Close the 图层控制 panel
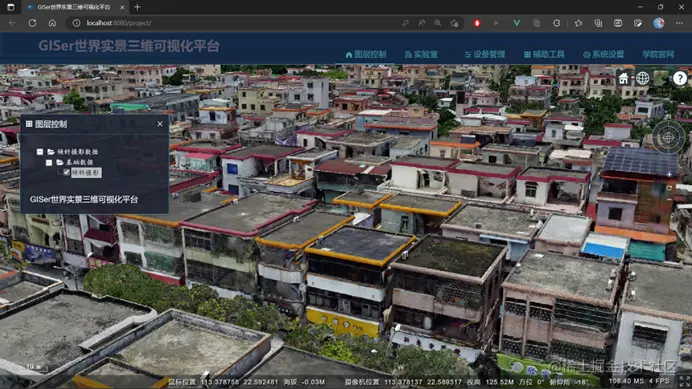Screen dimensions: 692x389 (x=160, y=124)
